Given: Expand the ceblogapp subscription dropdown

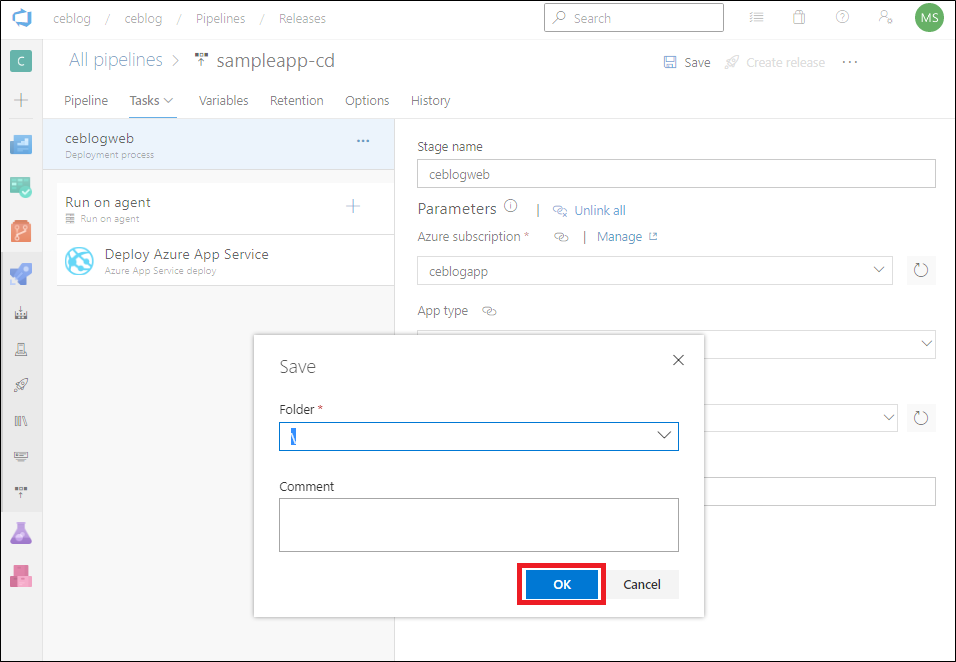Looking at the screenshot, I should [879, 269].
